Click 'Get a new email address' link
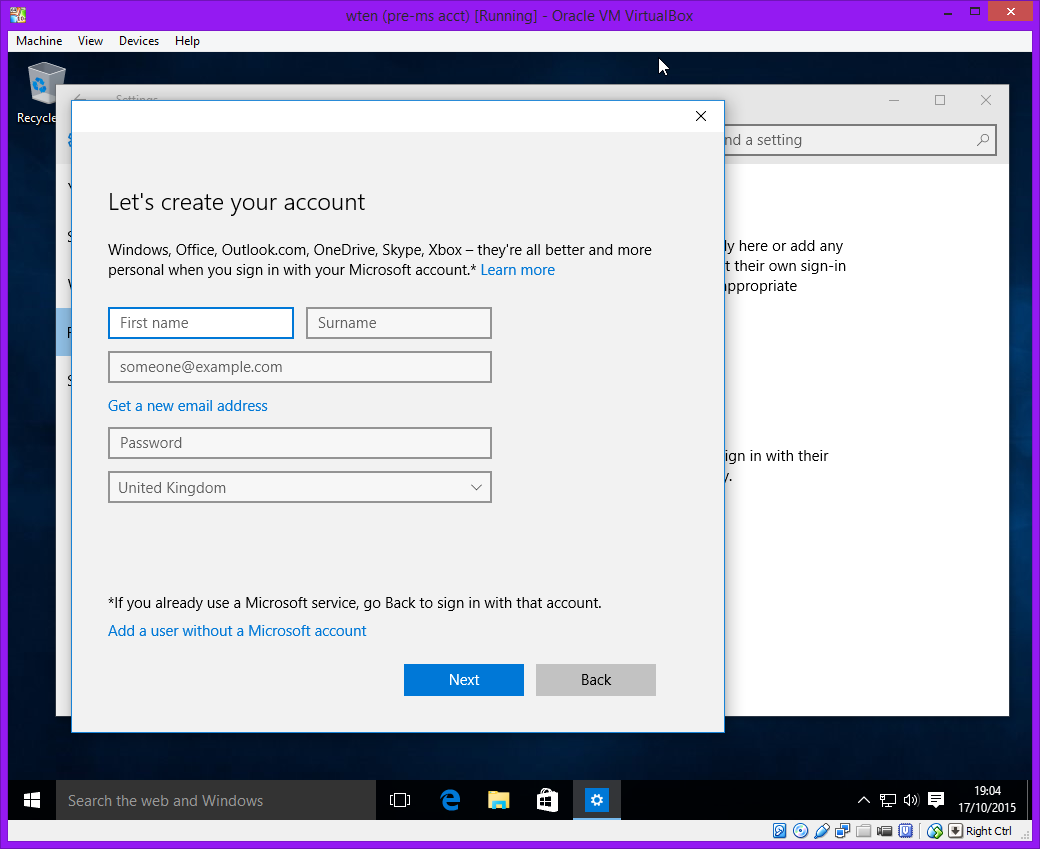The height and width of the screenshot is (849, 1040). point(188,406)
